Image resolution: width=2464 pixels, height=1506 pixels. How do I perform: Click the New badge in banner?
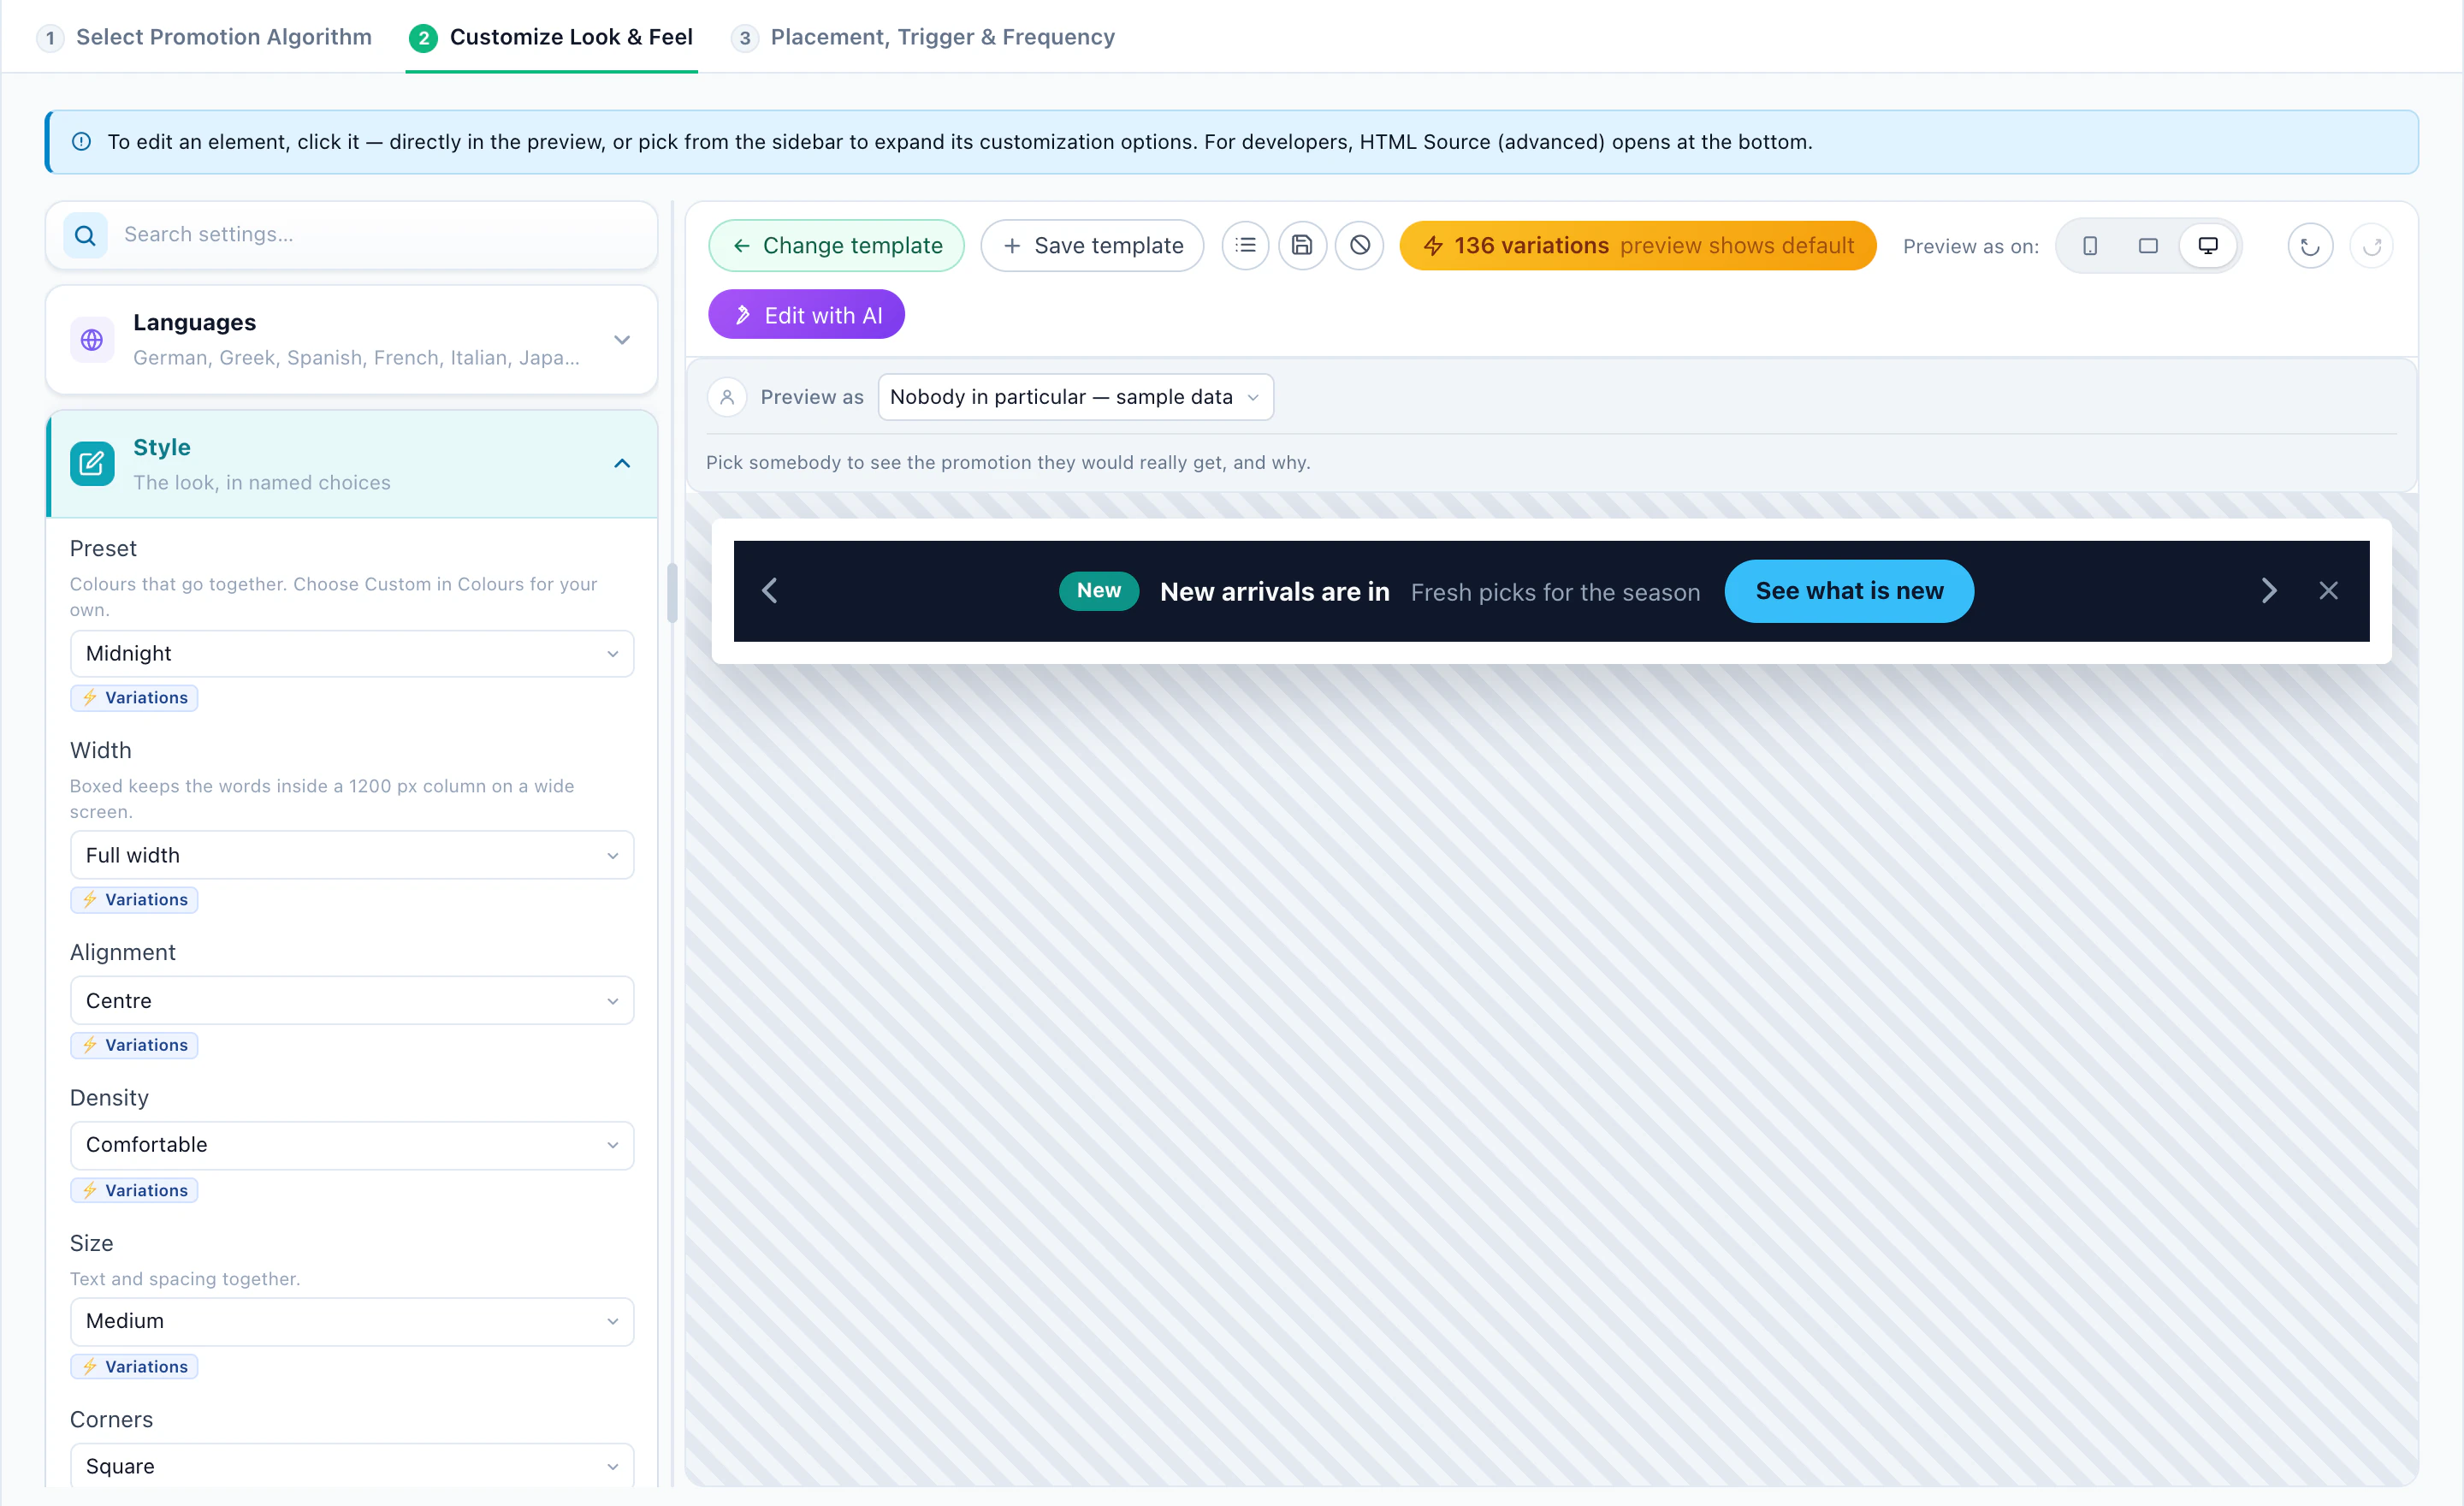point(1098,591)
